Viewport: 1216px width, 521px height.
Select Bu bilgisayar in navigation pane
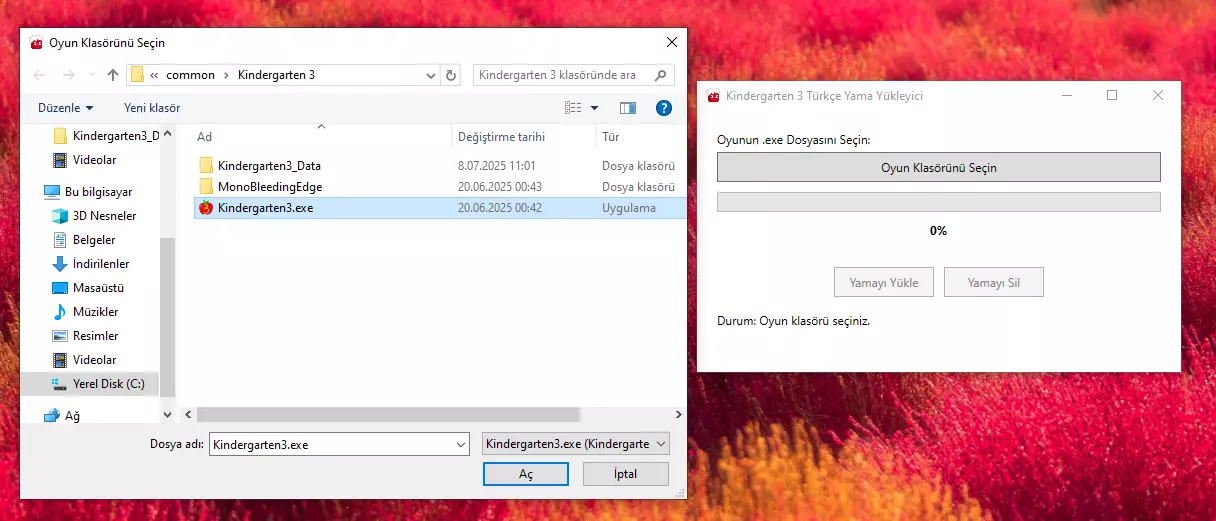[88, 191]
